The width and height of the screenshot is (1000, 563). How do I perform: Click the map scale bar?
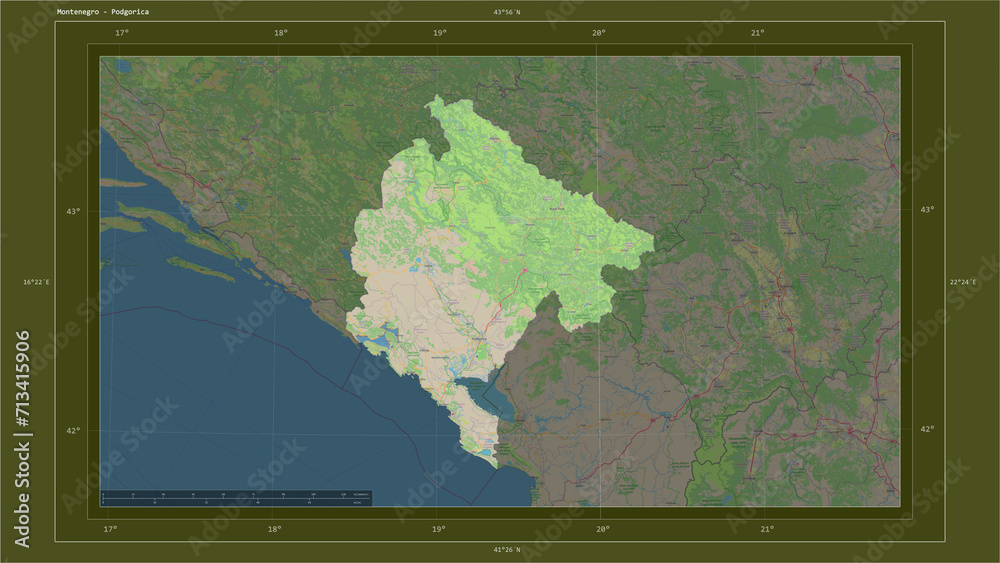(x=236, y=498)
